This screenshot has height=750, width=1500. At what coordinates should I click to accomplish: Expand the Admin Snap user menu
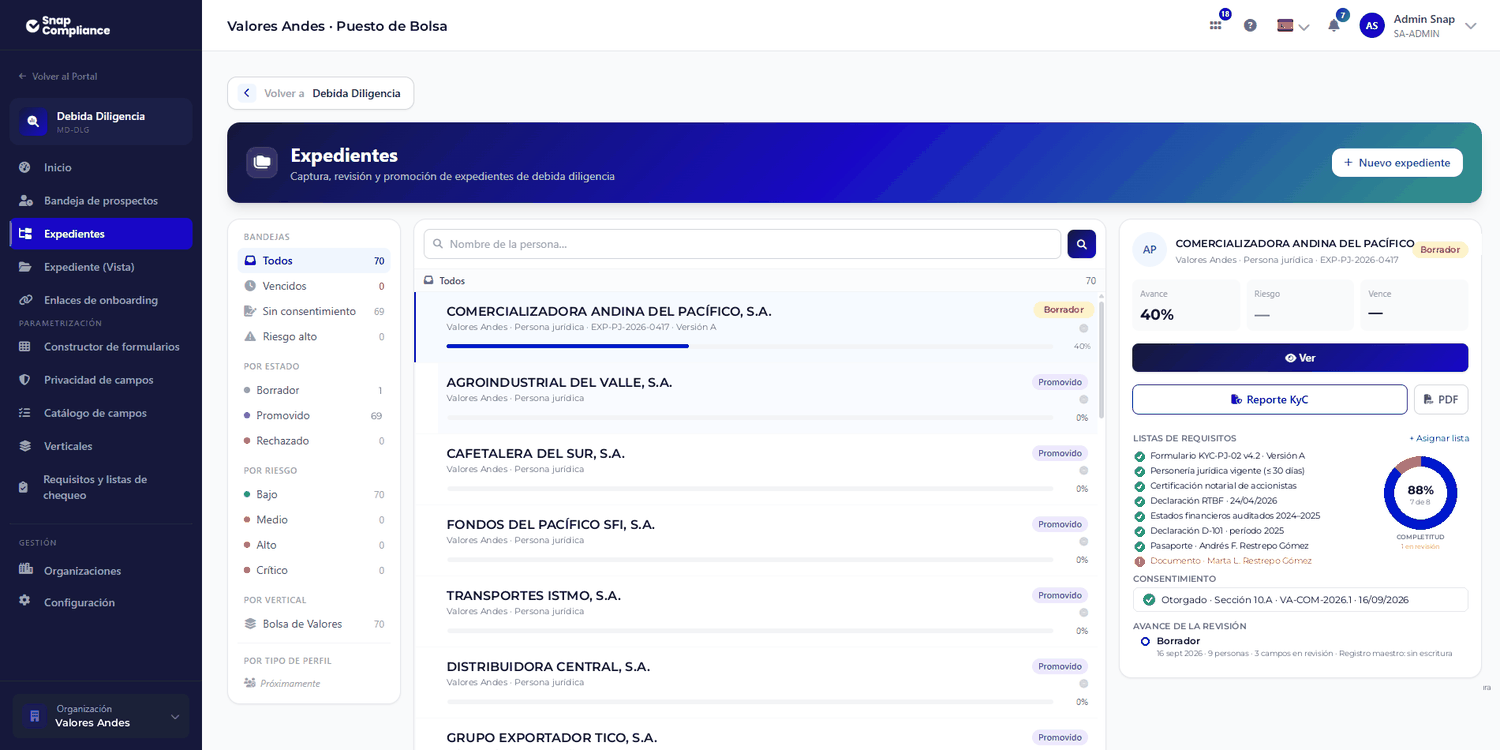point(1470,26)
